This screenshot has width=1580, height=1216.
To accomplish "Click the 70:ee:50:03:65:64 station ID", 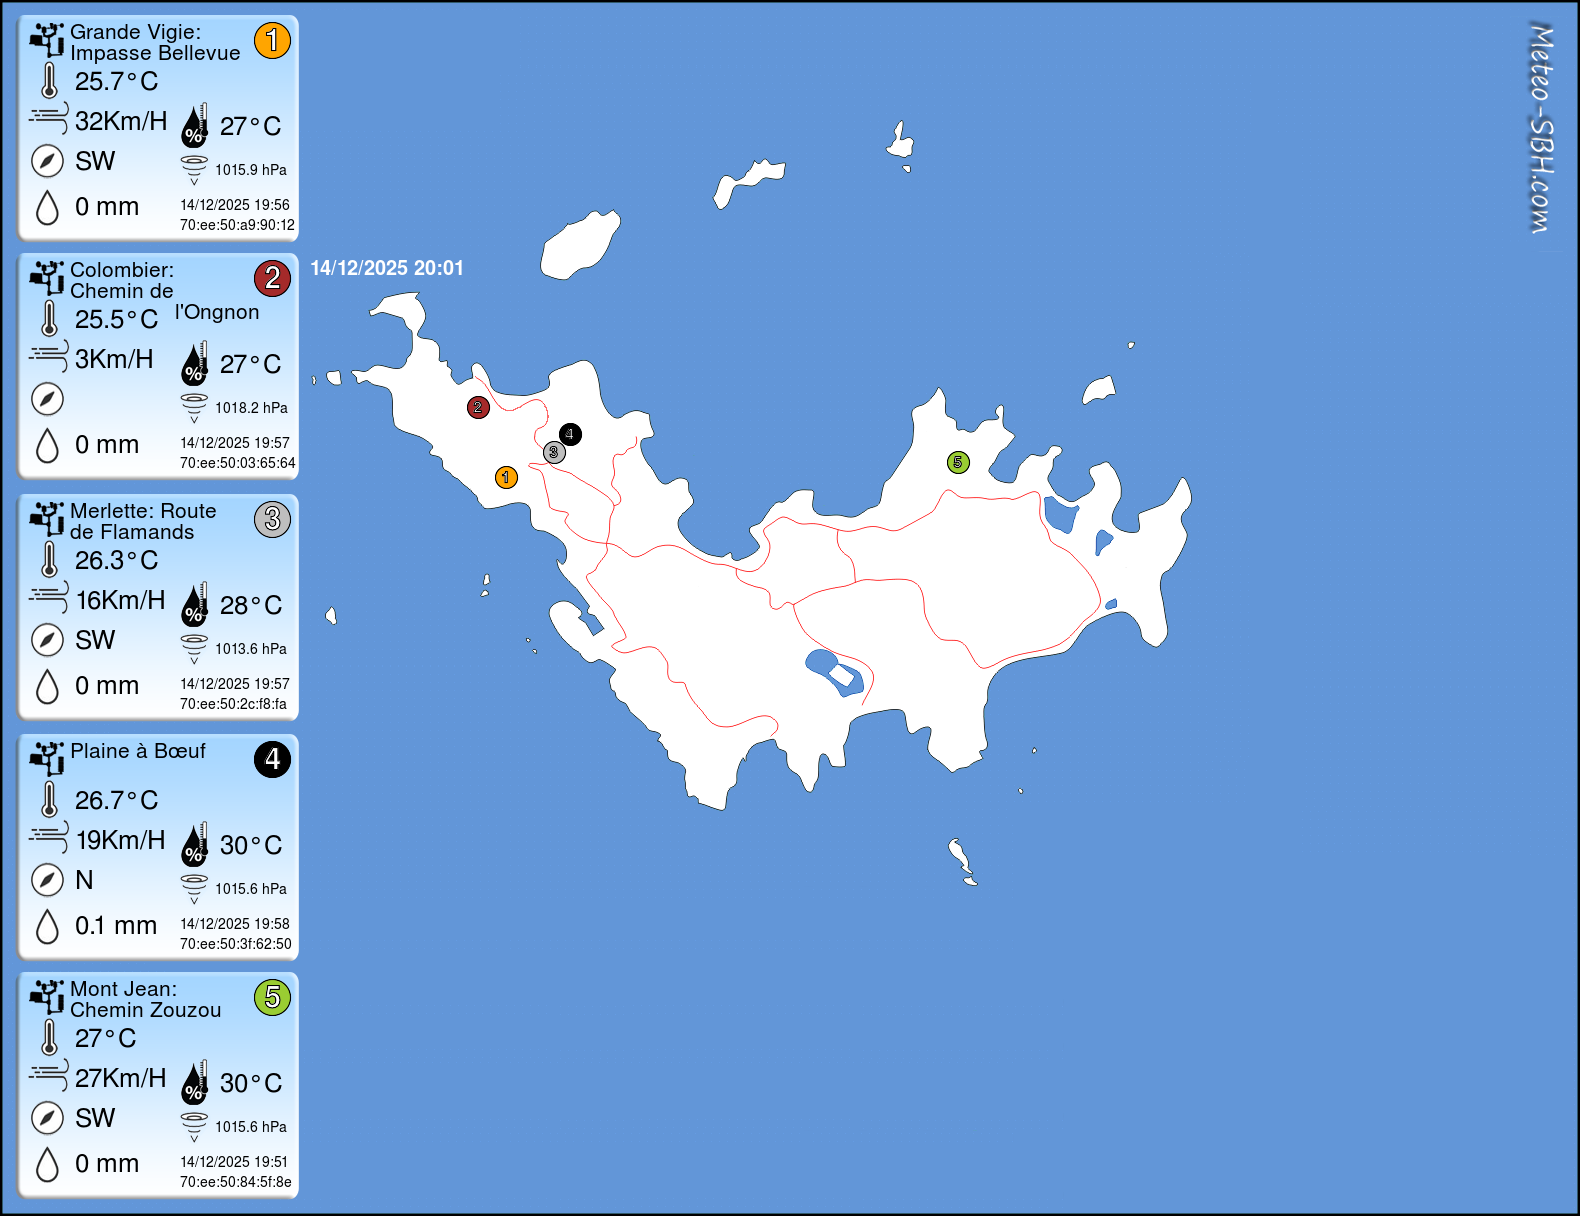I will point(238,463).
